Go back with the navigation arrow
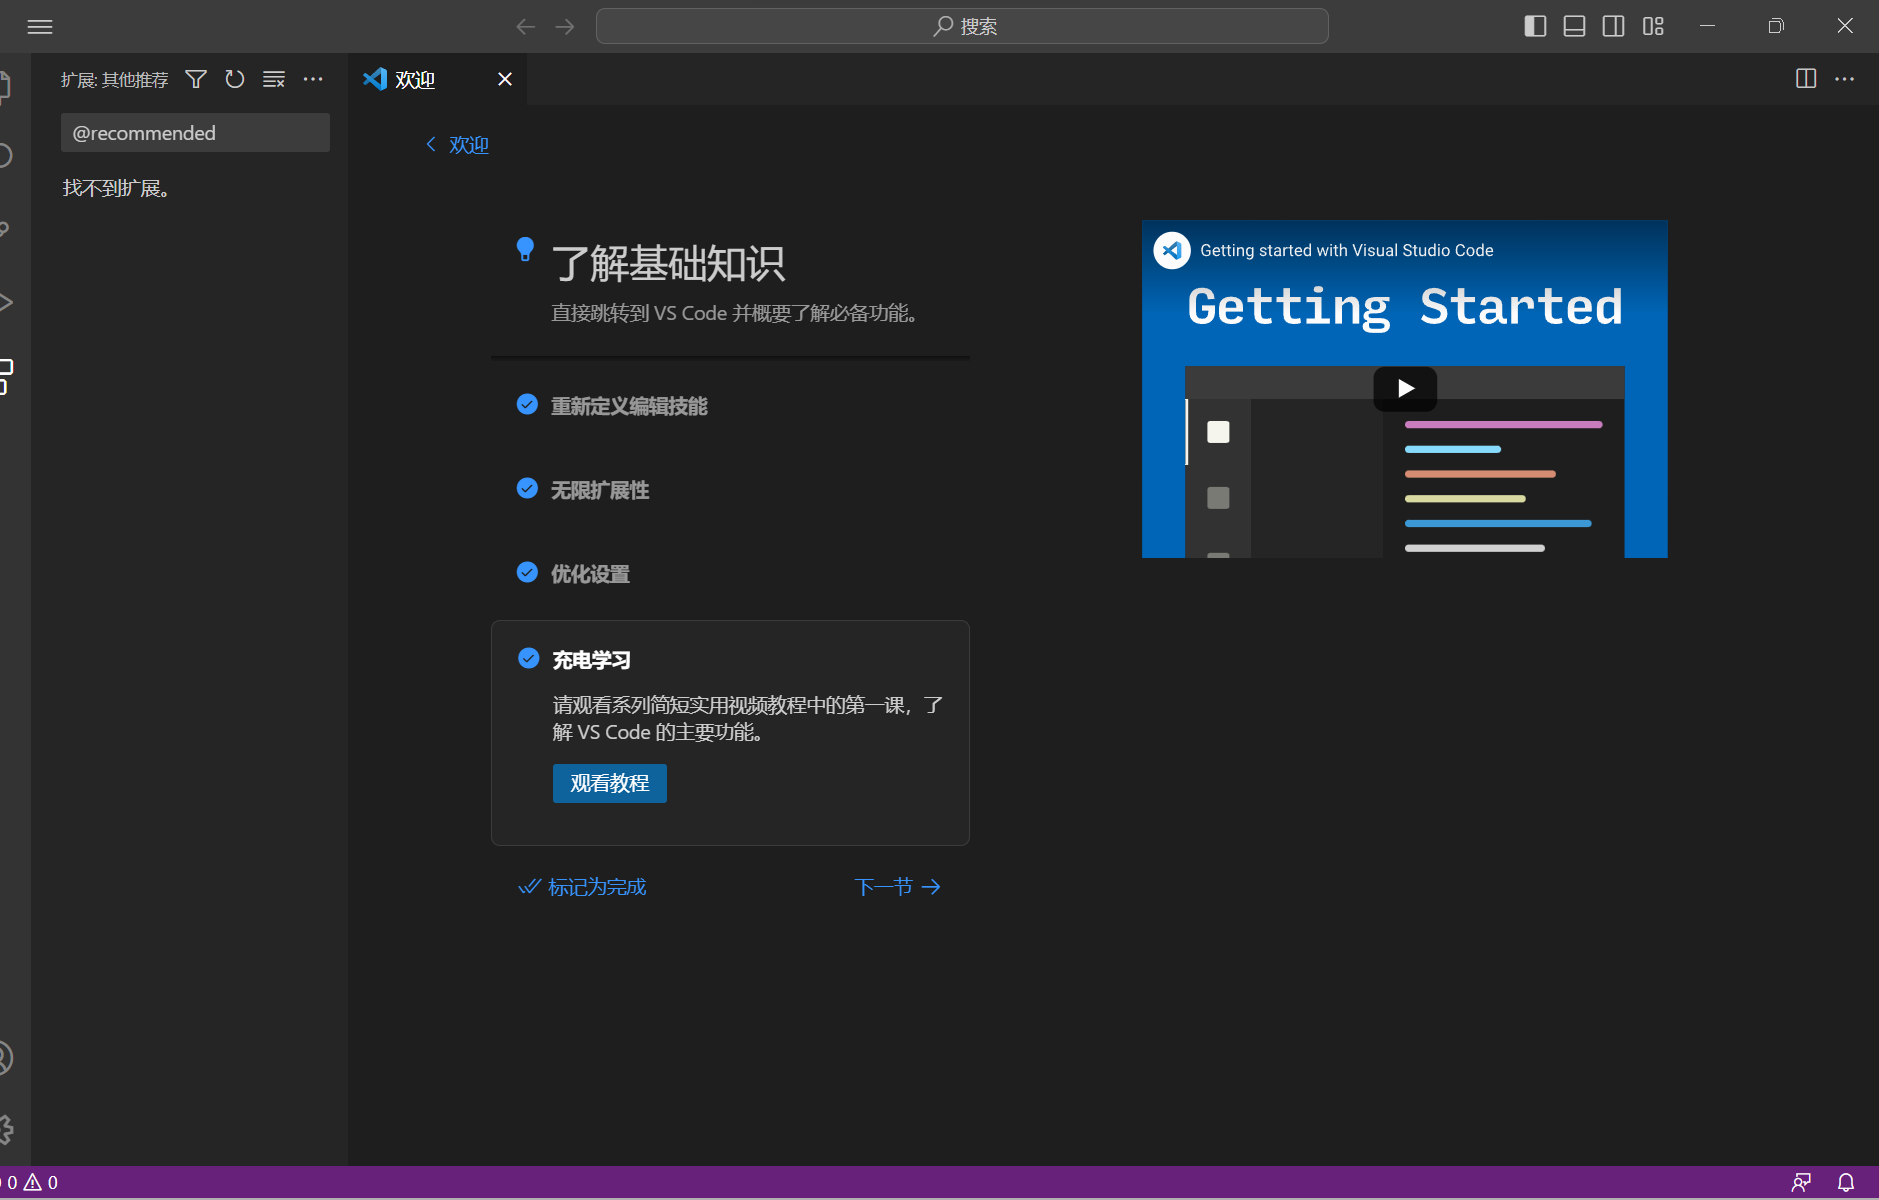 (526, 27)
